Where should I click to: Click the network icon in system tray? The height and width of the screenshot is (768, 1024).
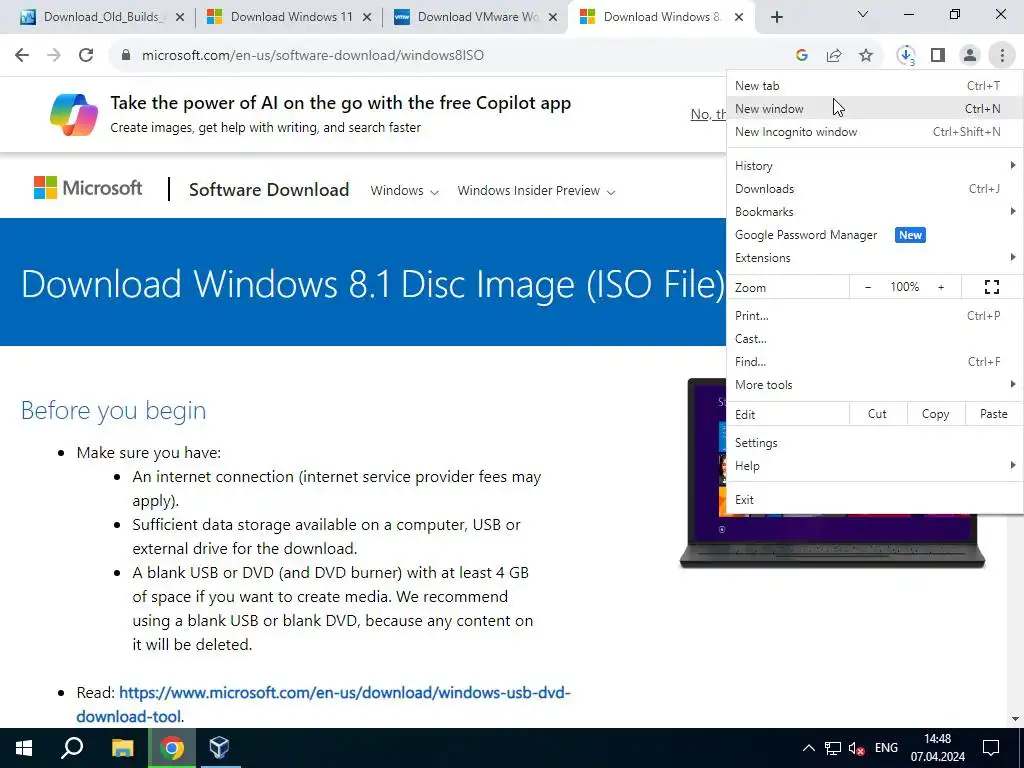(x=833, y=748)
